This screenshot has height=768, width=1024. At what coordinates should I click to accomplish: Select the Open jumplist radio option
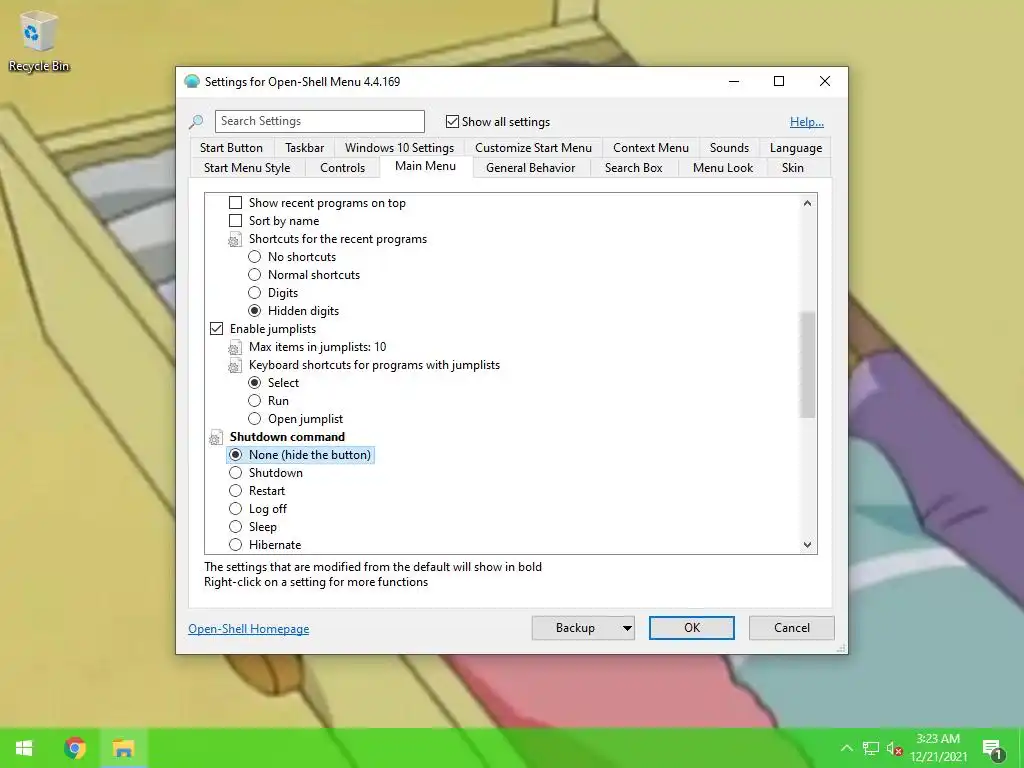click(255, 419)
